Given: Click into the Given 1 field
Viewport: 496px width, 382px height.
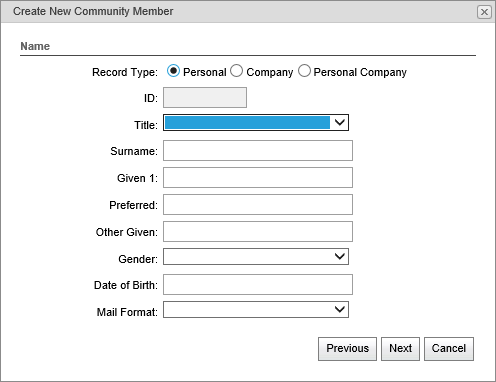Looking at the screenshot, I should tap(258, 178).
